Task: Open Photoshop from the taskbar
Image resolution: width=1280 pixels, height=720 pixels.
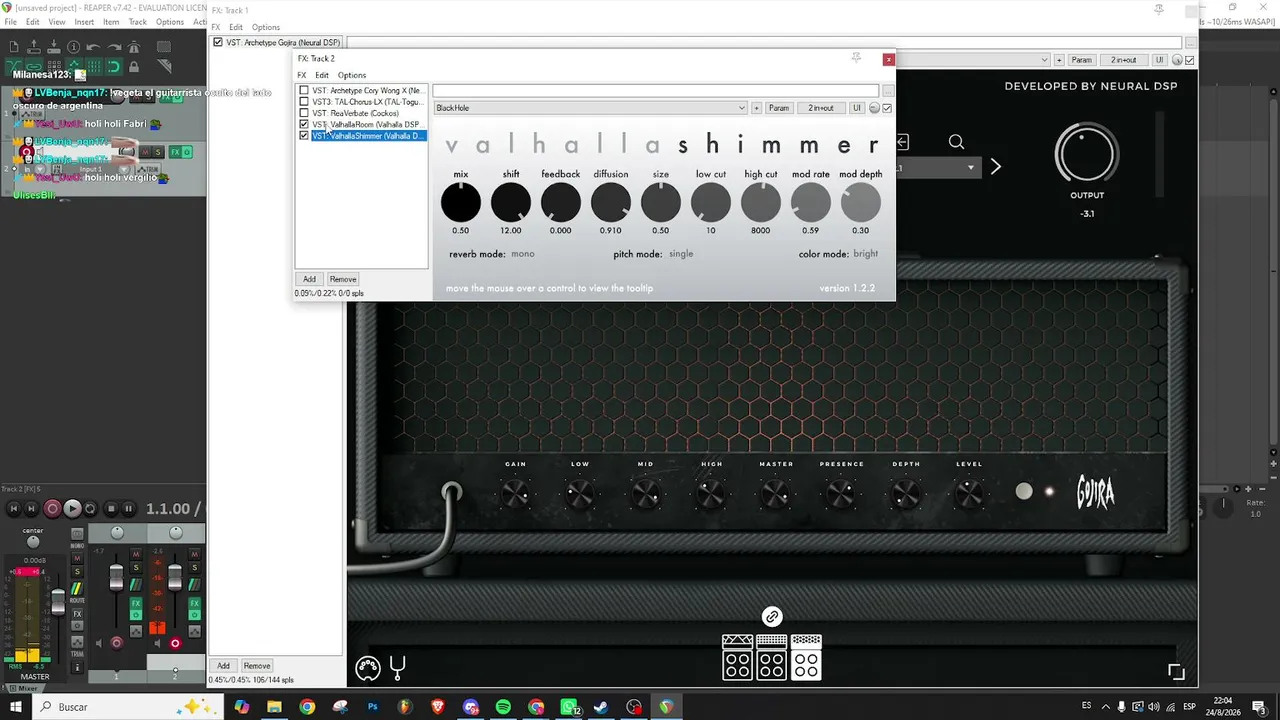Action: (x=372, y=707)
